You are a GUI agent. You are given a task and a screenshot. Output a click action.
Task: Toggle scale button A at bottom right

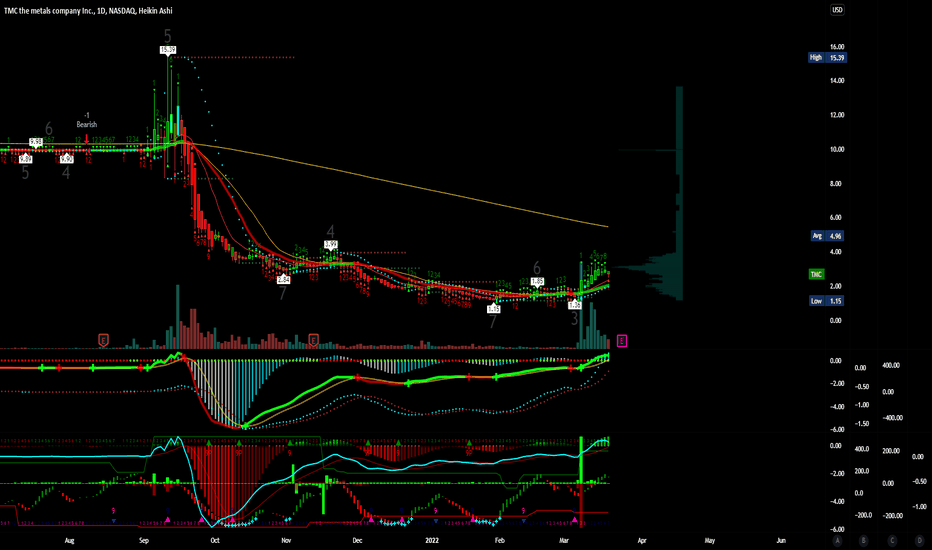click(x=837, y=540)
